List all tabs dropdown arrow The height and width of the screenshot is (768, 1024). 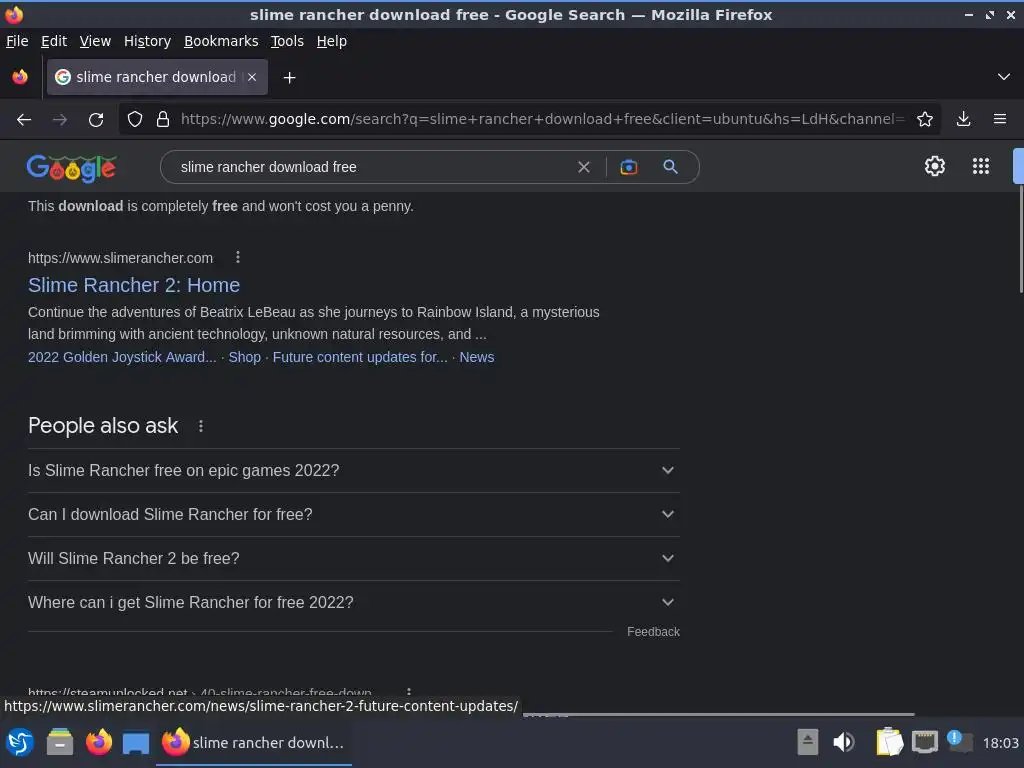(x=1003, y=77)
